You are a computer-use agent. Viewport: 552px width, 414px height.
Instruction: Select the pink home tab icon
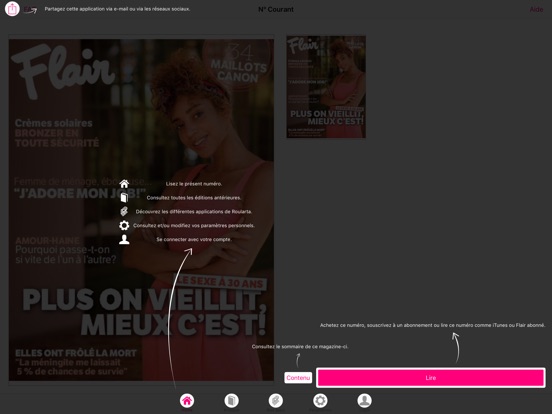pyautogui.click(x=187, y=401)
